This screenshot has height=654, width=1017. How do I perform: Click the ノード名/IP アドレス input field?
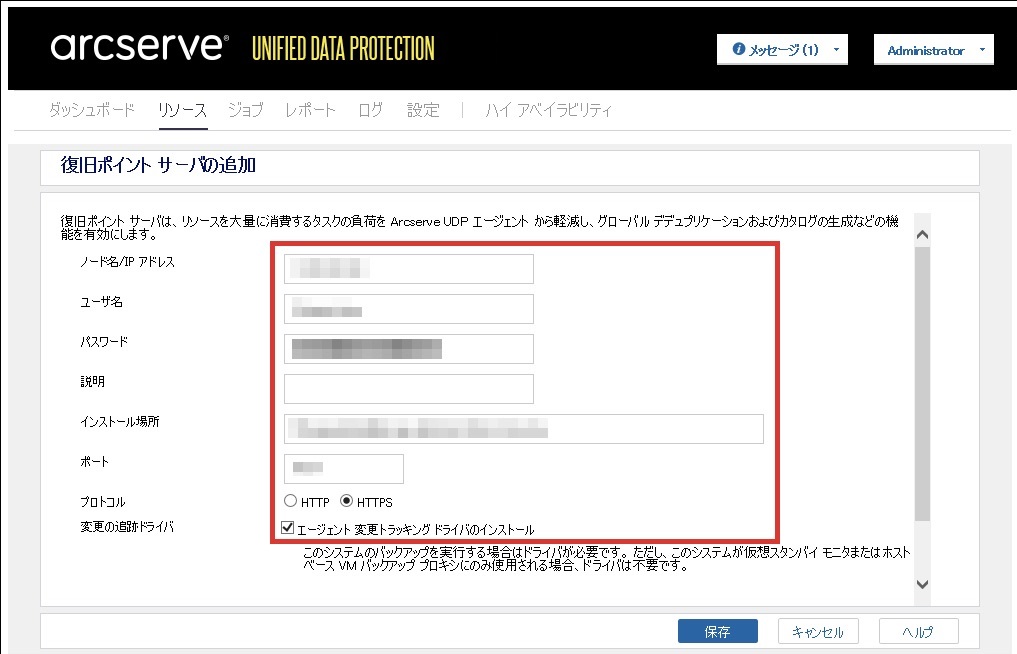click(409, 269)
